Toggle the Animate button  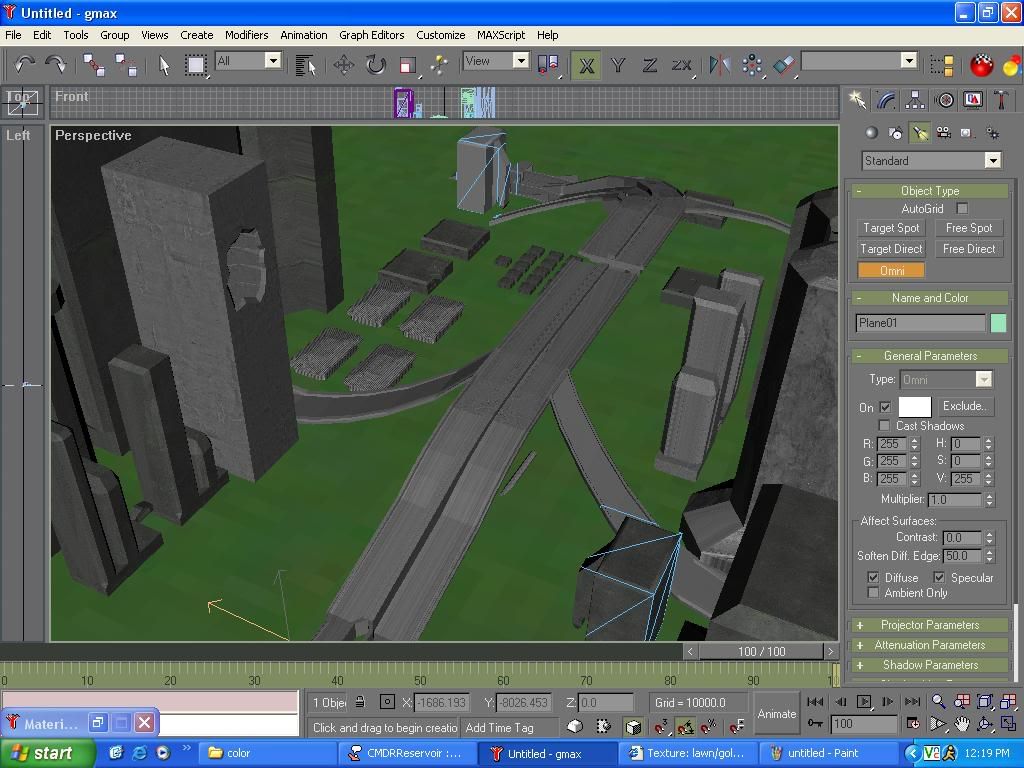[776, 714]
